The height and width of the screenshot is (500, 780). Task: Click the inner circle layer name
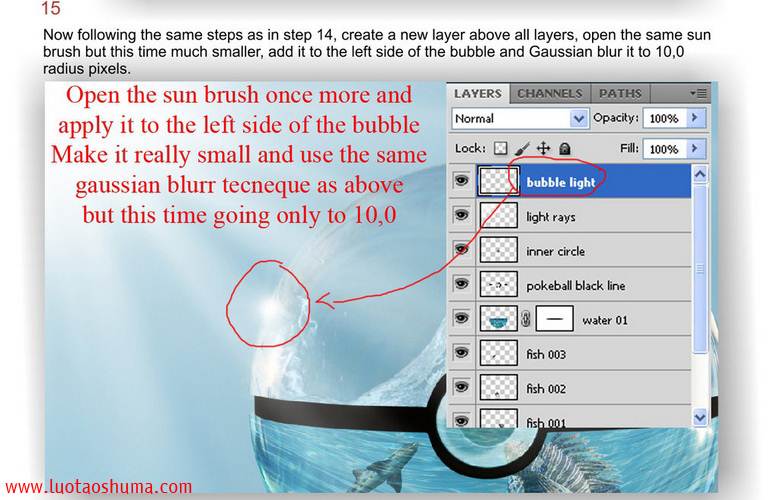[x=555, y=251]
